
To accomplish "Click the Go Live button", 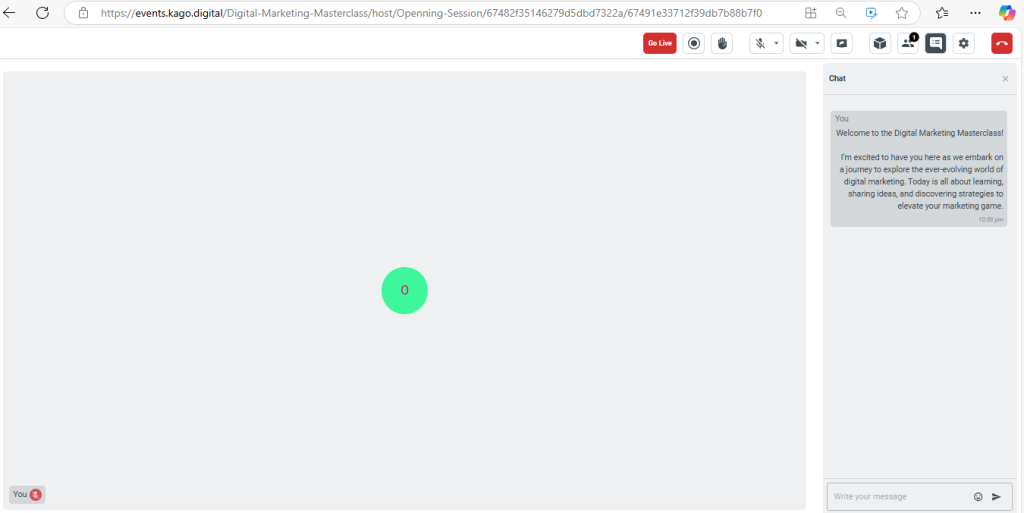I will click(x=659, y=43).
